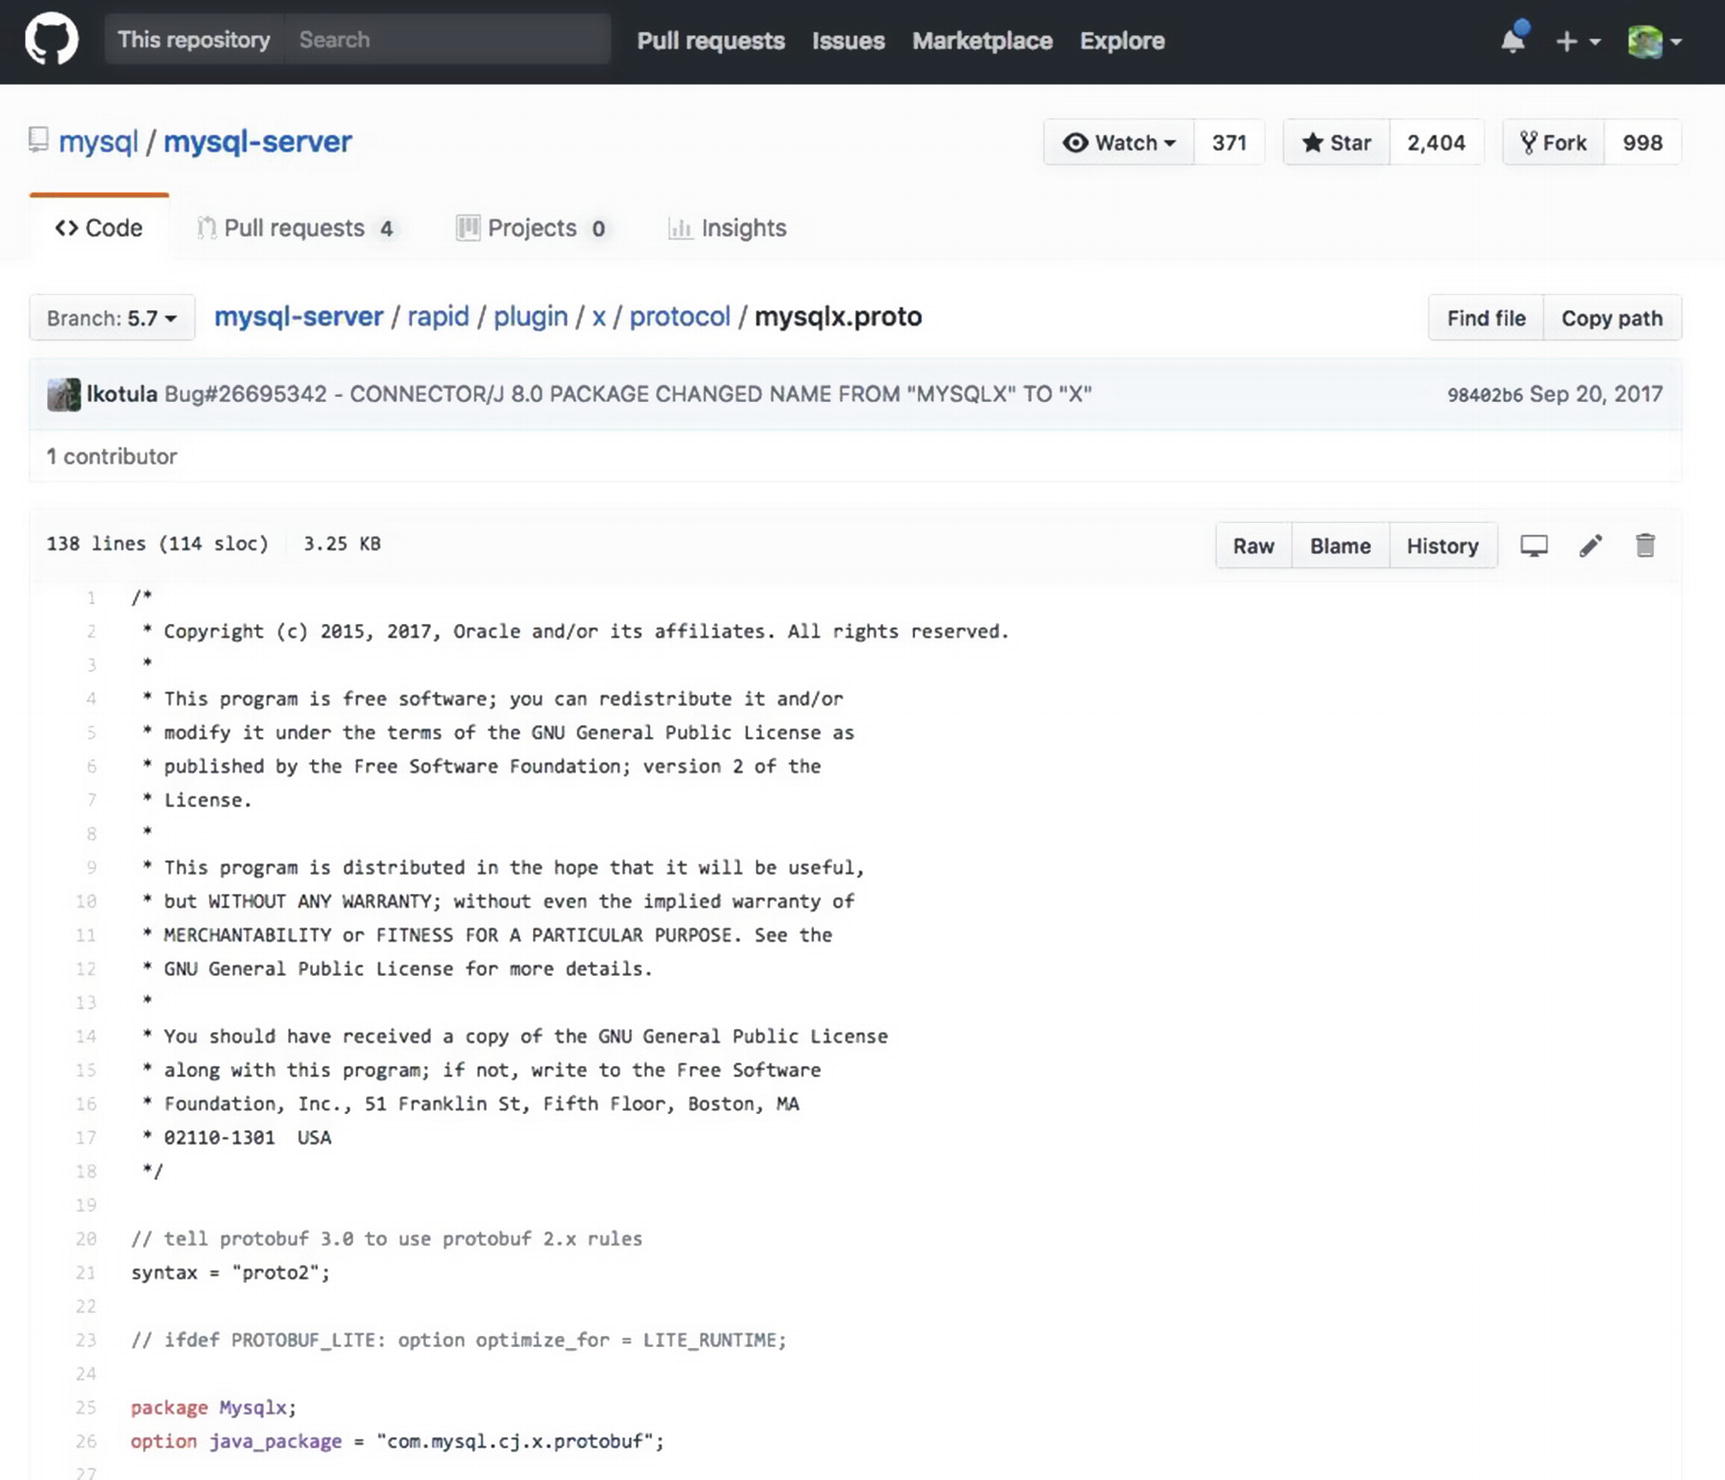Open lkotula author link

122,394
